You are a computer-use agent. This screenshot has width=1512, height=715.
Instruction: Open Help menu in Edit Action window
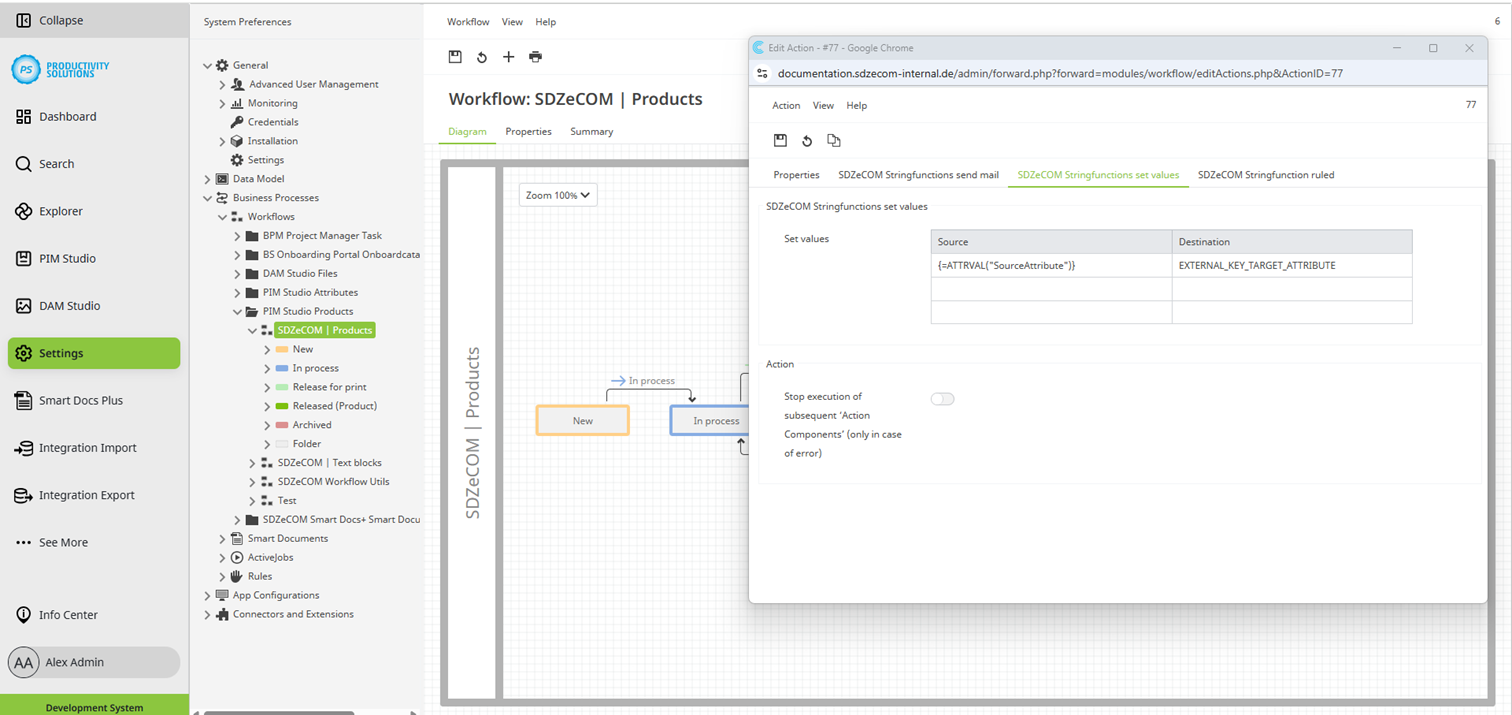pos(856,106)
